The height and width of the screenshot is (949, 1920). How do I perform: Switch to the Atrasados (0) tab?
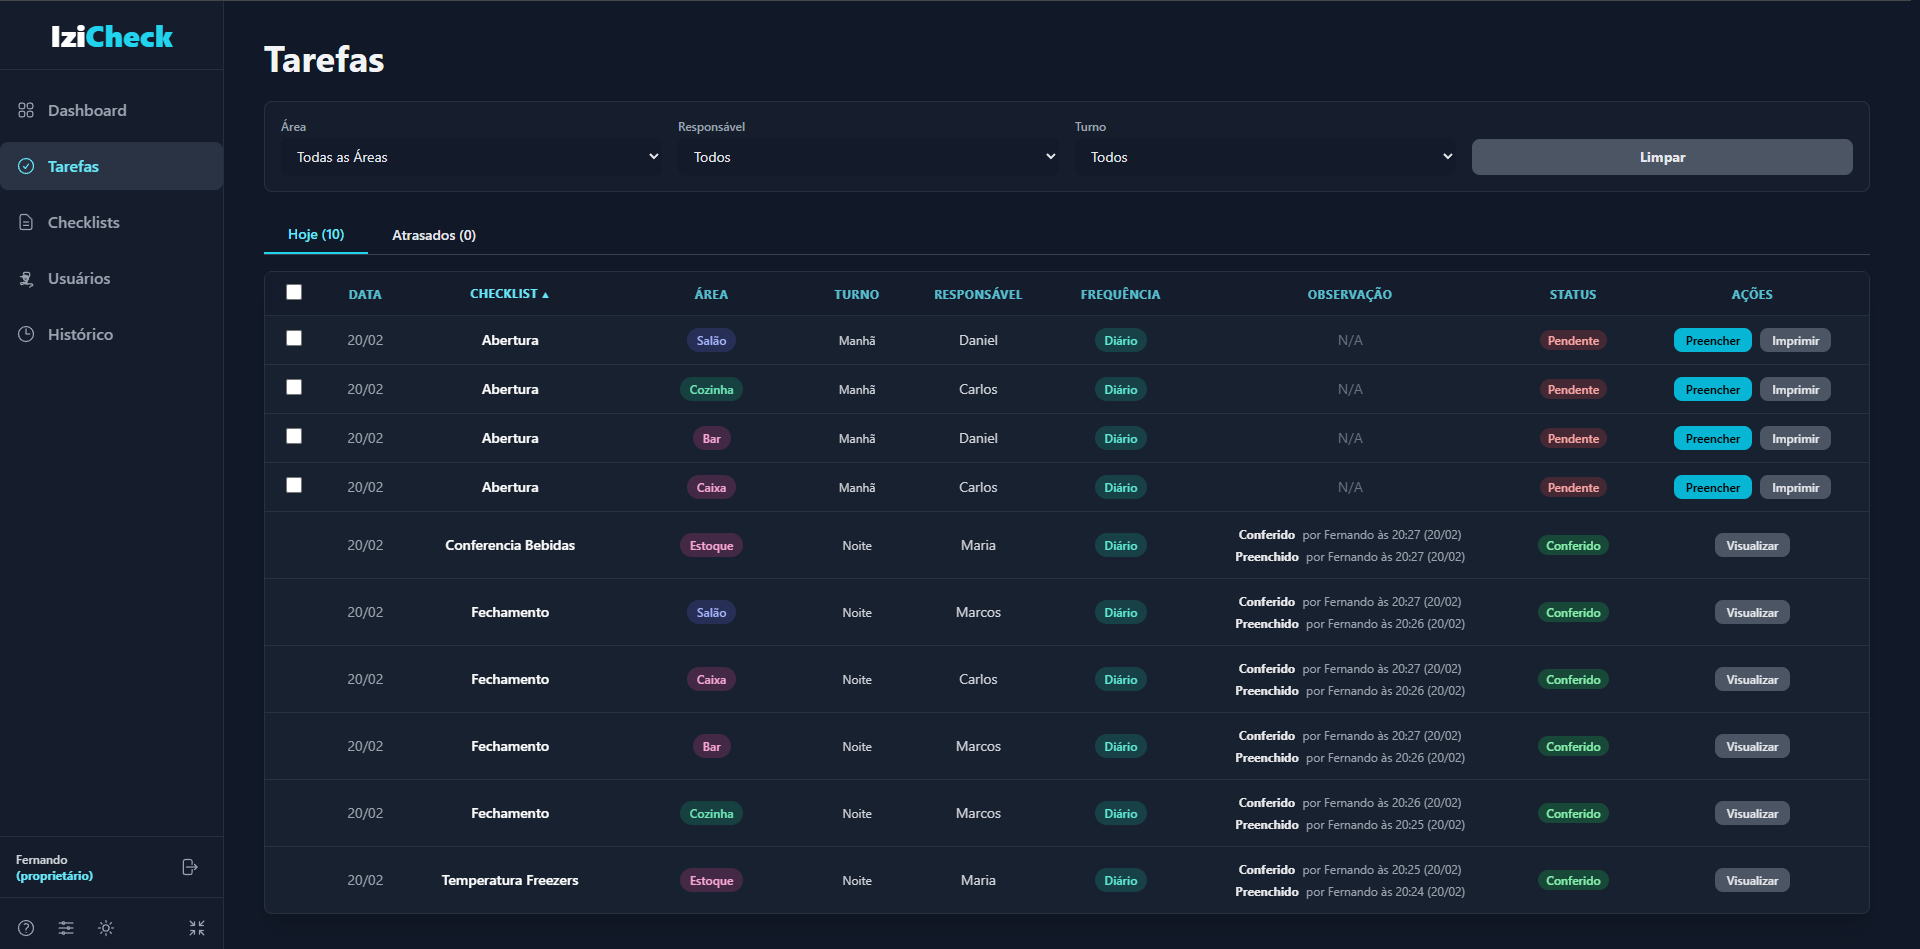(433, 235)
